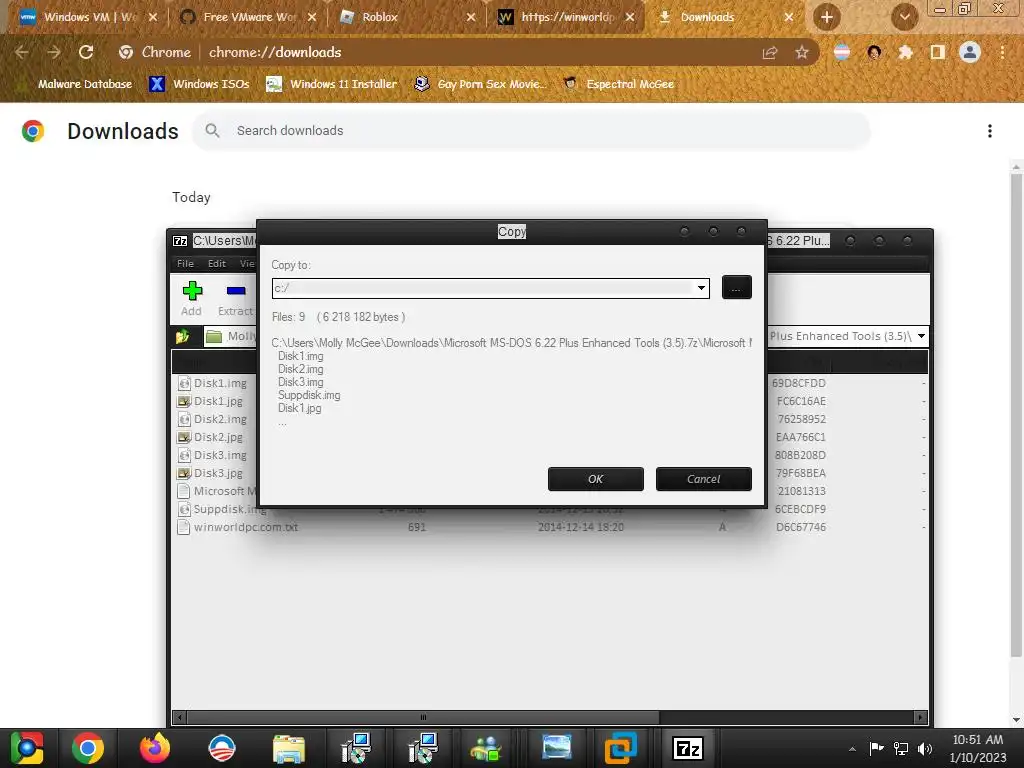Show hidden tray icons arrow
The width and height of the screenshot is (1024, 768).
(852, 749)
